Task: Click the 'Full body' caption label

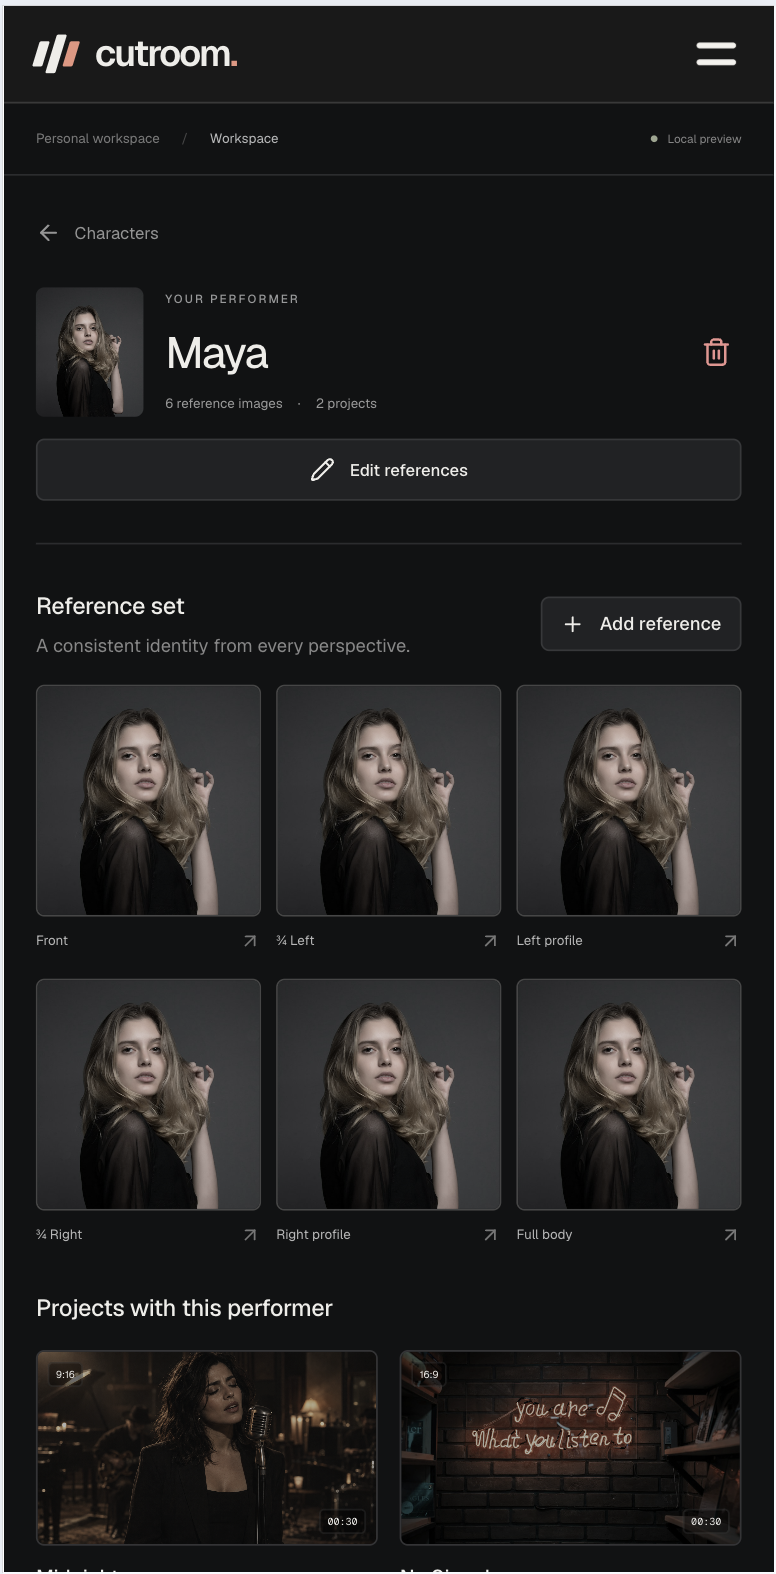Action: tap(544, 1235)
